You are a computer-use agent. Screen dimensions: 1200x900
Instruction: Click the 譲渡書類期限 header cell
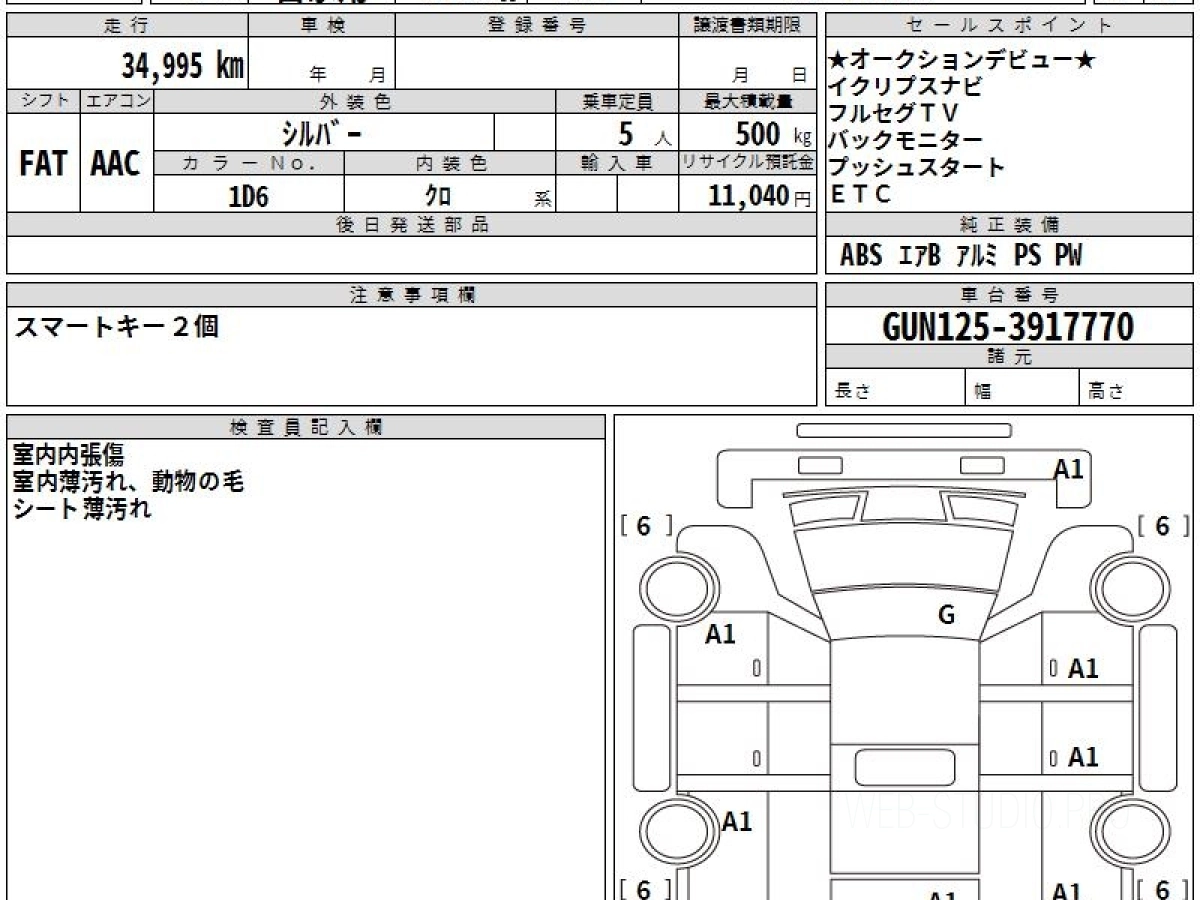pyautogui.click(x=748, y=26)
